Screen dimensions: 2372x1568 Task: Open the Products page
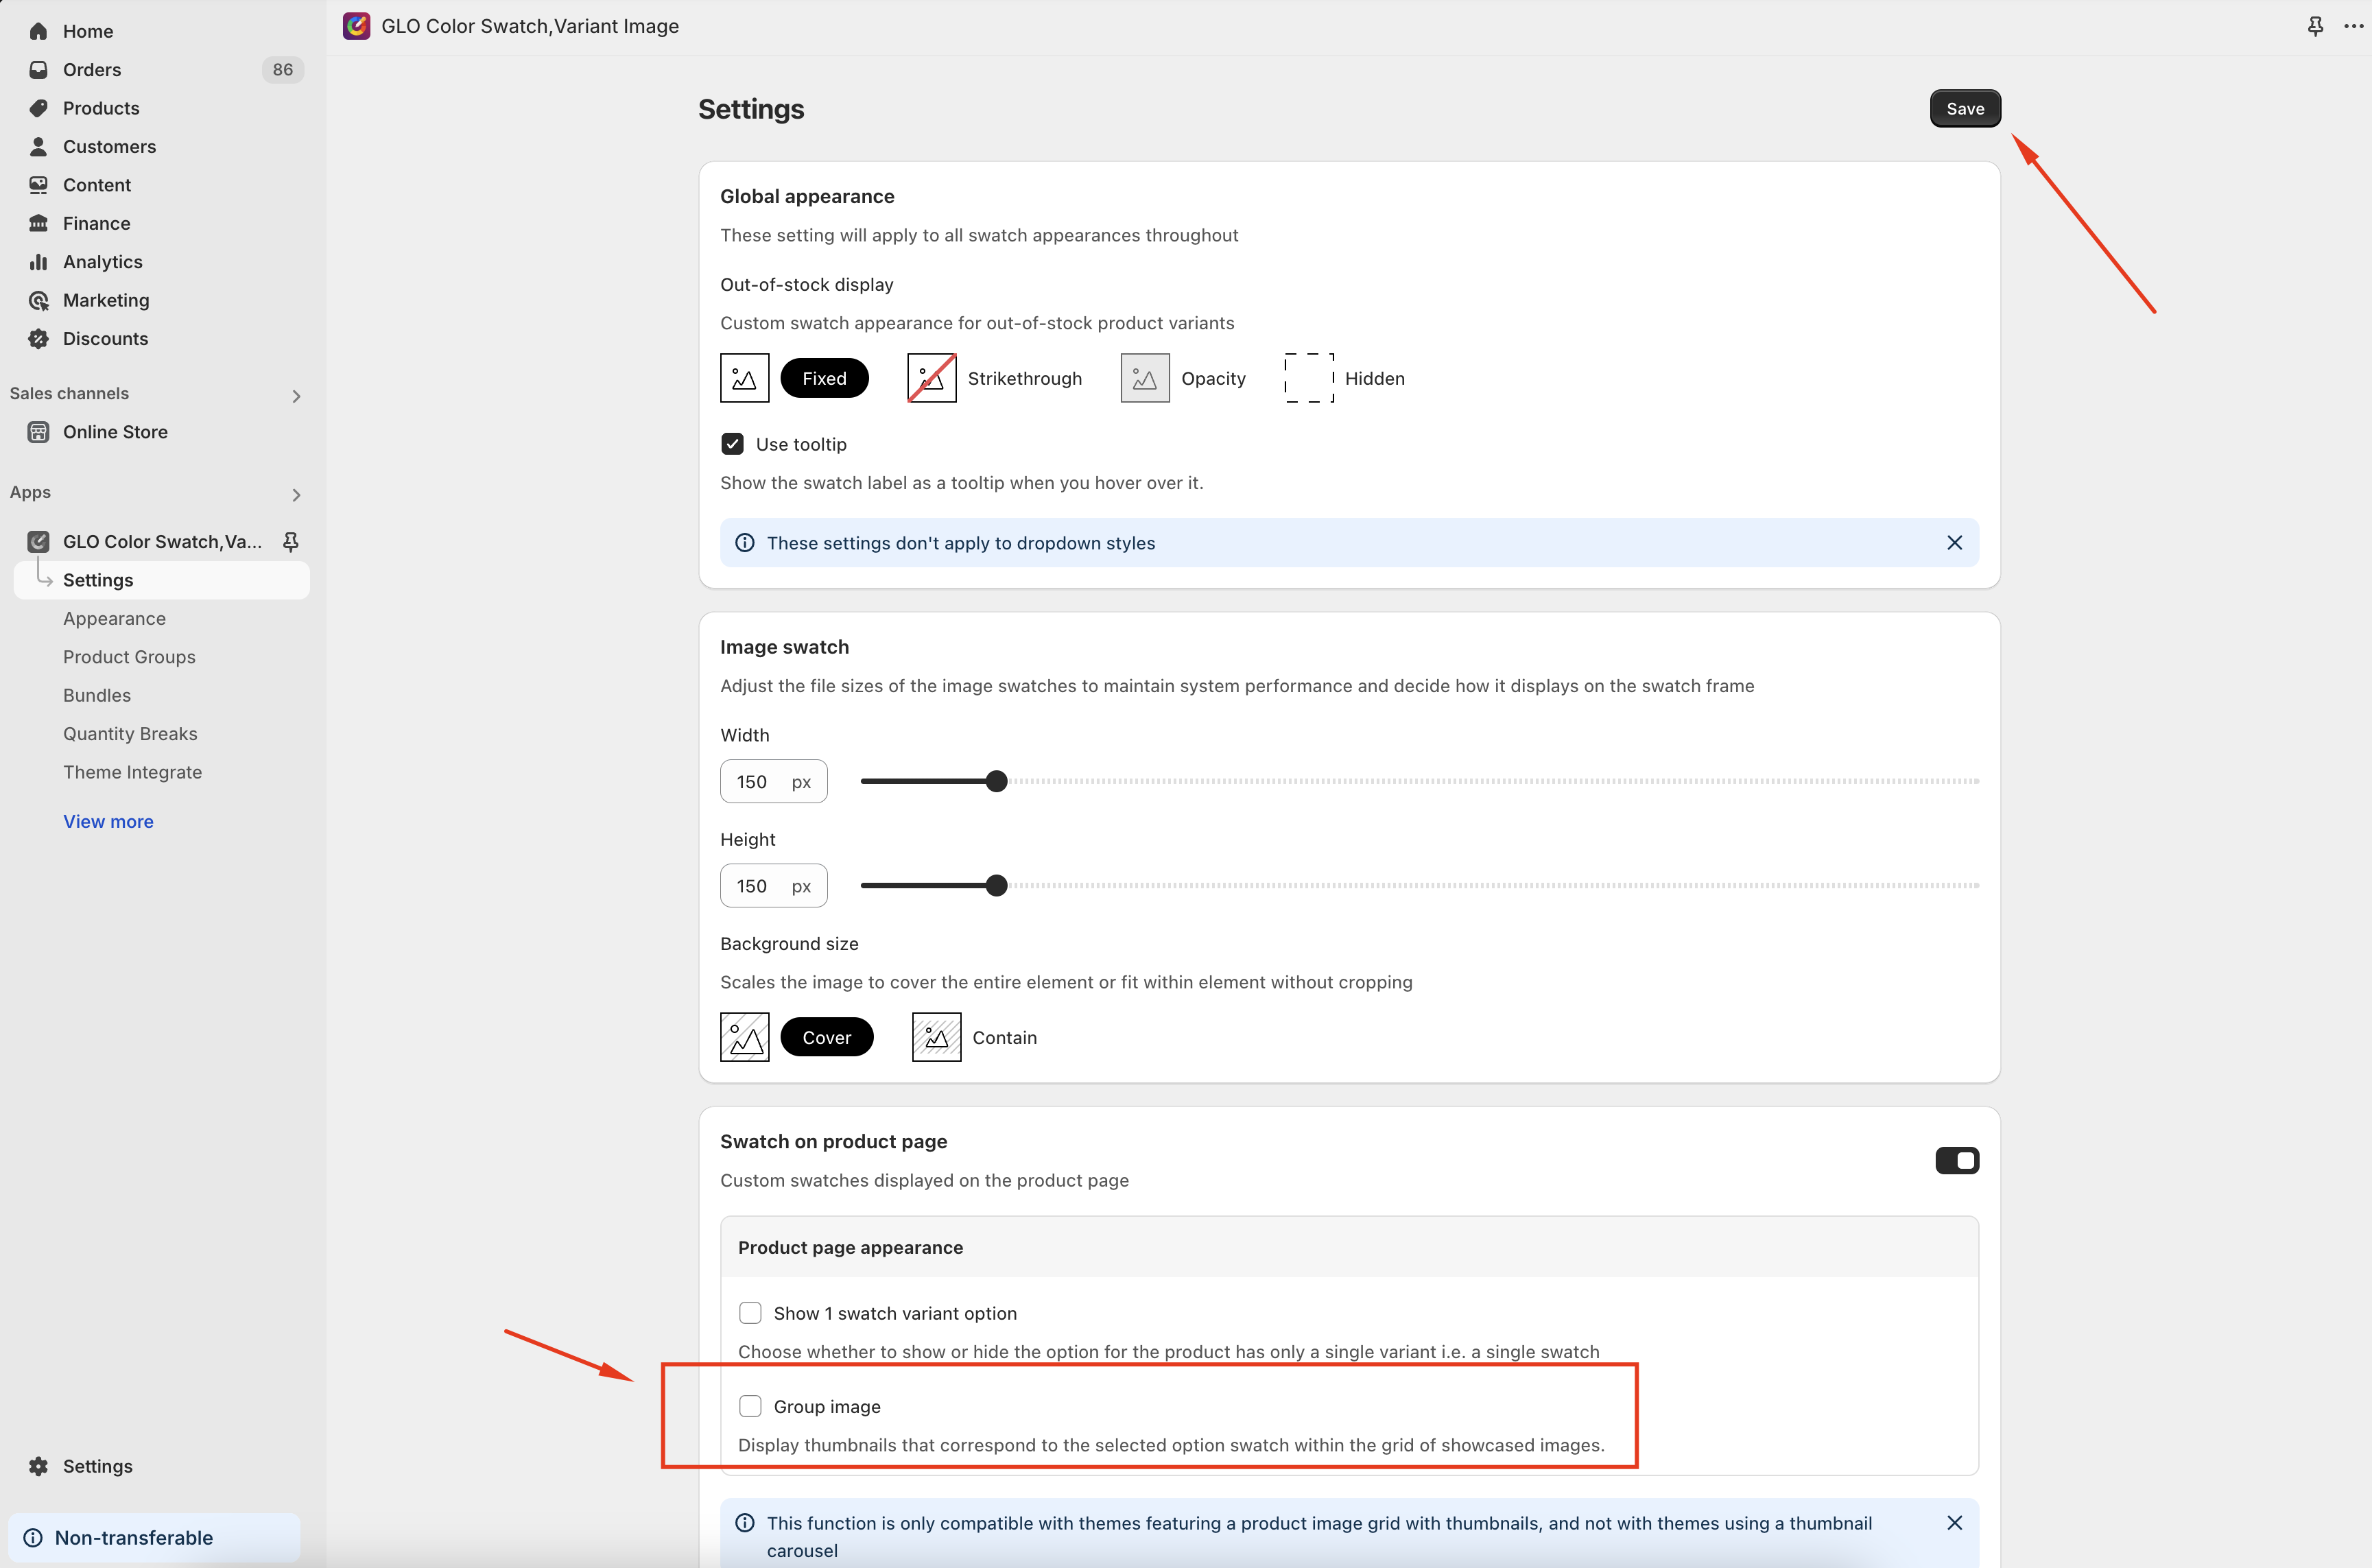(x=101, y=108)
